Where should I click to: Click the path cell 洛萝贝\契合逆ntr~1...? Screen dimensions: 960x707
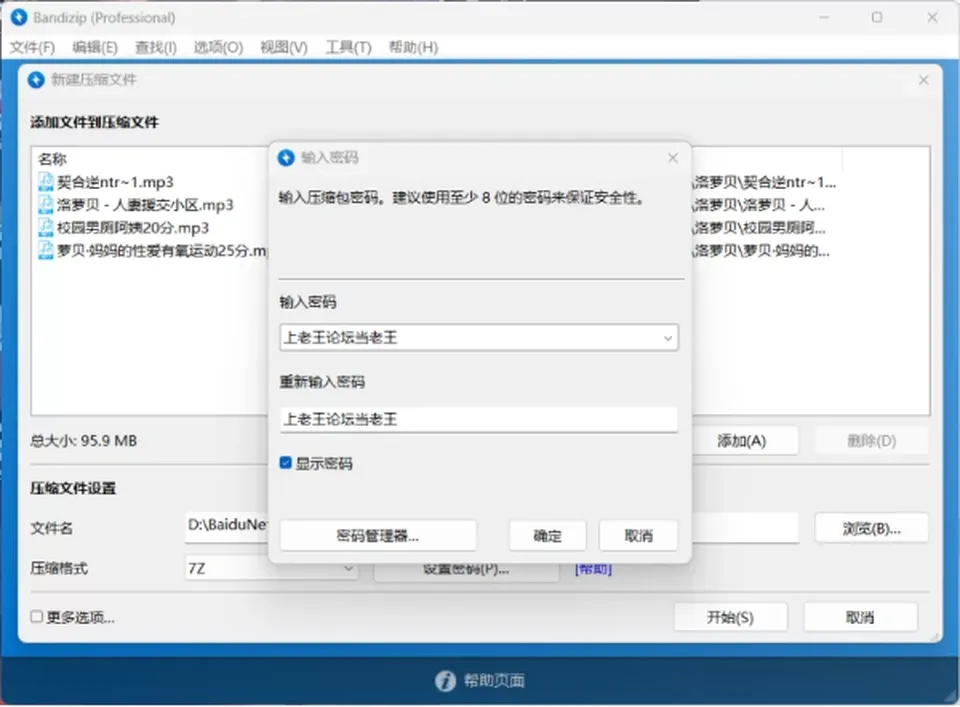[765, 182]
